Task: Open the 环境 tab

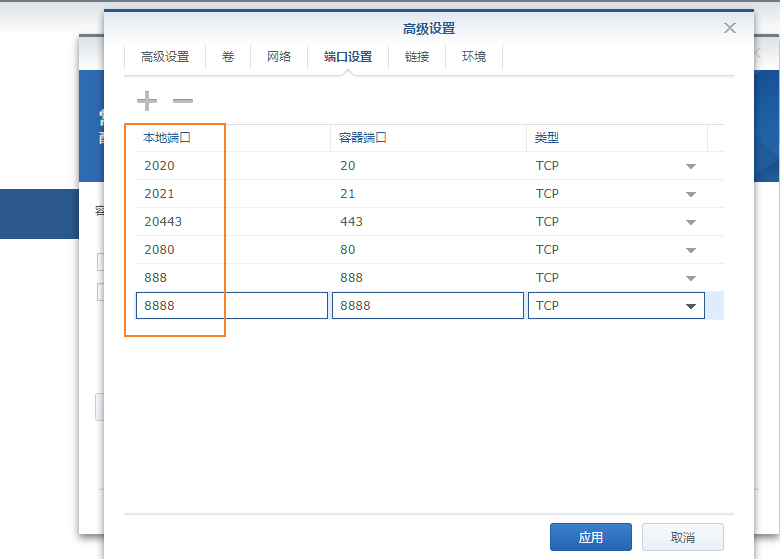Action: (x=474, y=57)
